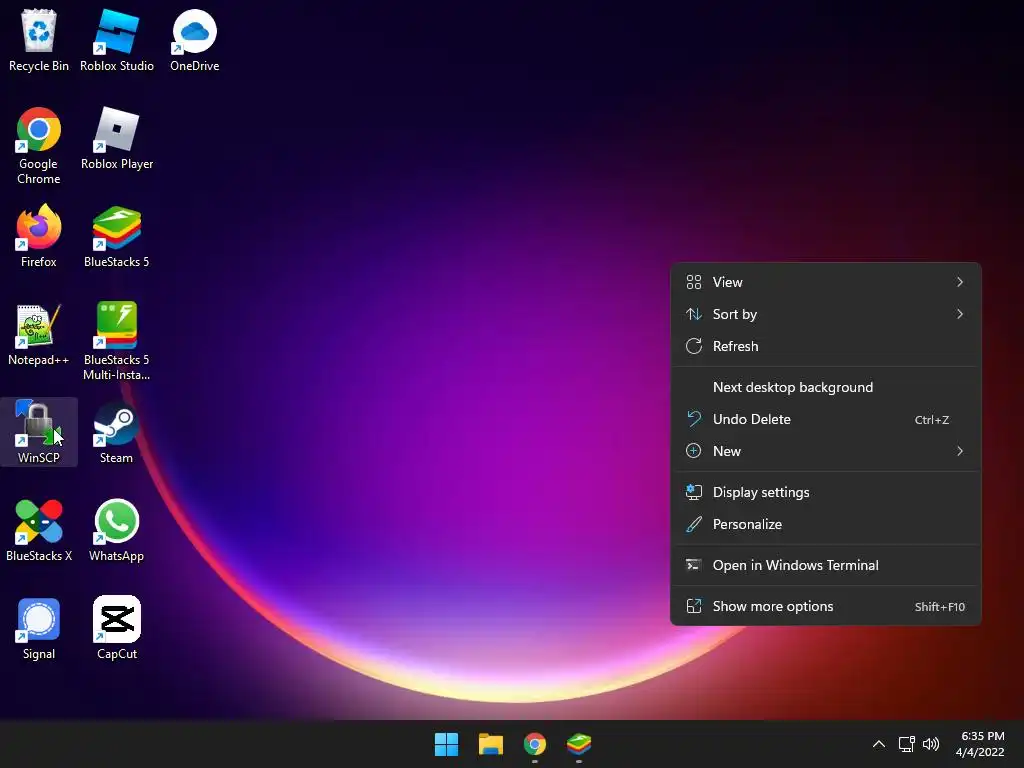Image resolution: width=1024 pixels, height=768 pixels.
Task: Select BlueStacks 5 Multi-Instance shortcut
Action: (x=117, y=341)
